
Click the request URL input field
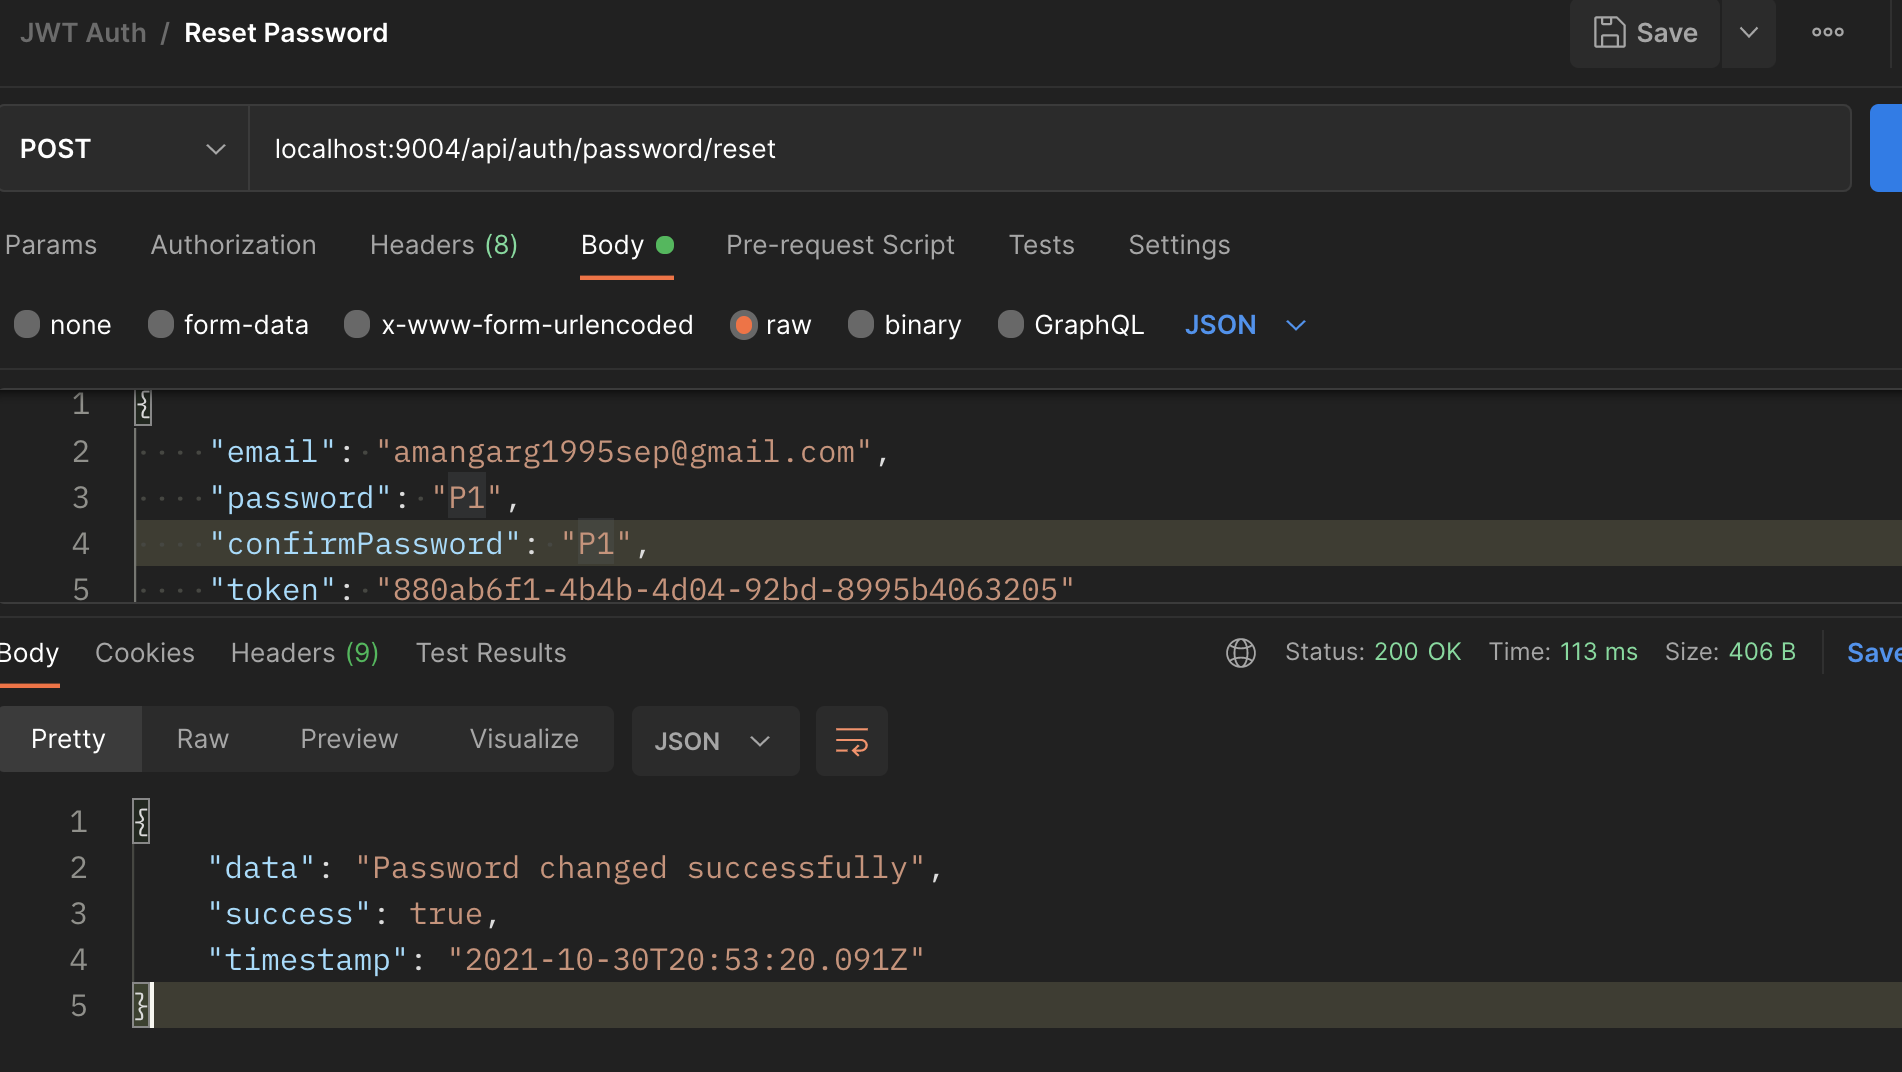click(x=1050, y=149)
